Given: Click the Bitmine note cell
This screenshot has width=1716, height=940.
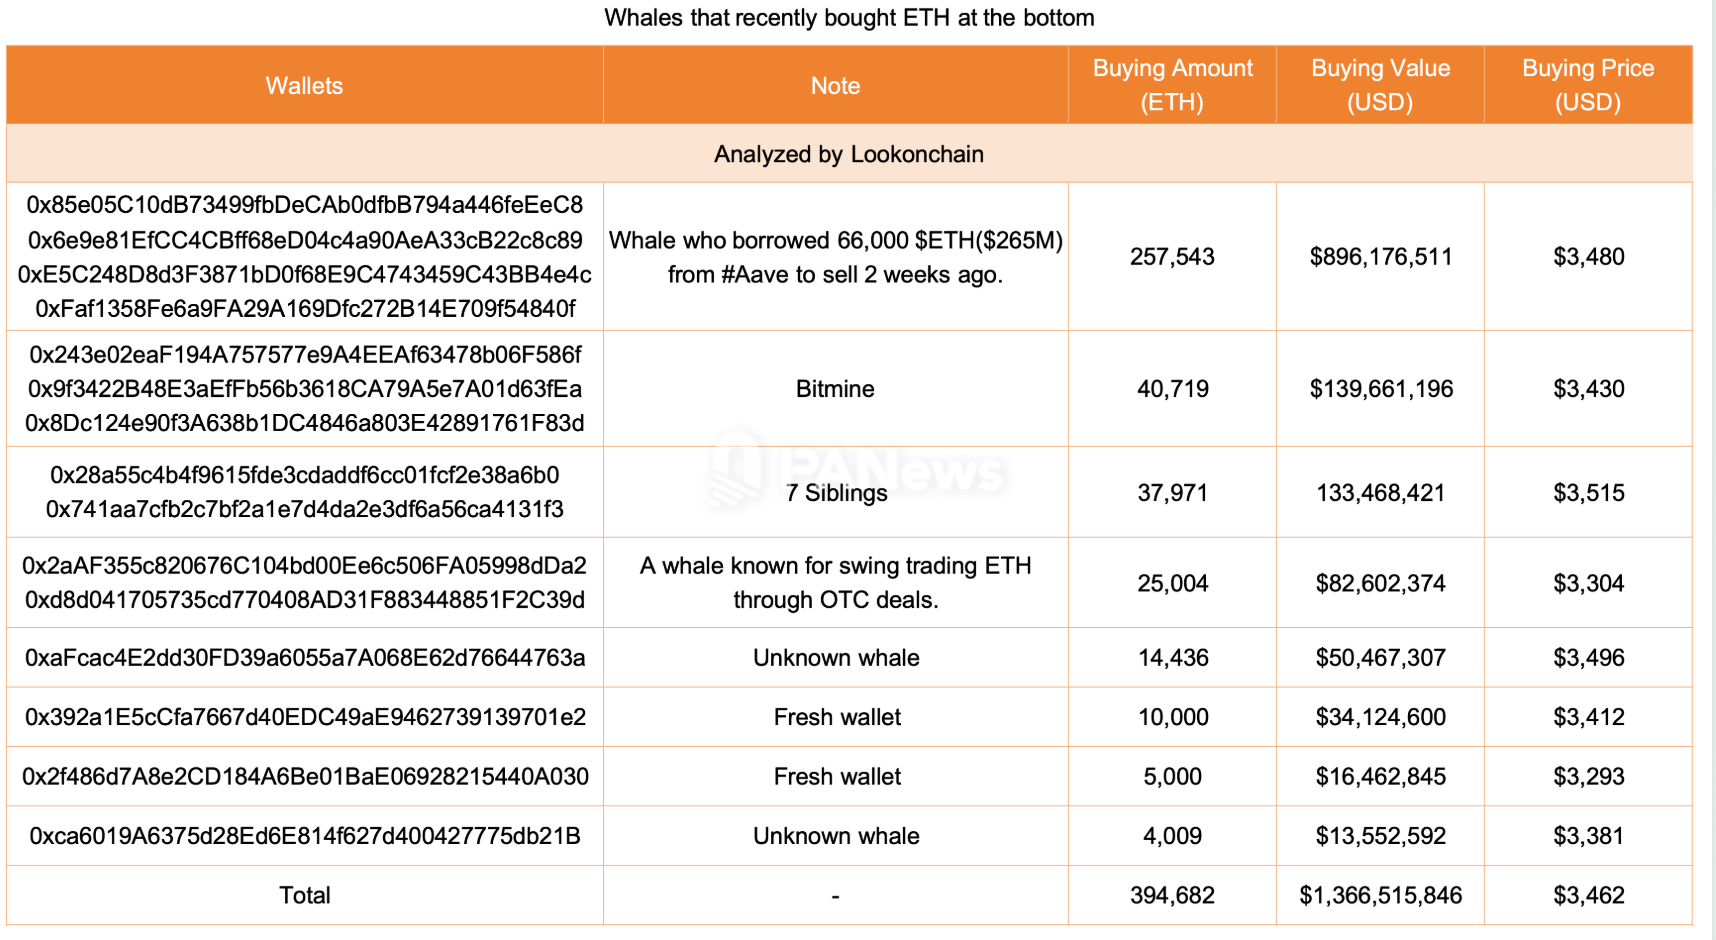Looking at the screenshot, I should pyautogui.click(x=835, y=389).
